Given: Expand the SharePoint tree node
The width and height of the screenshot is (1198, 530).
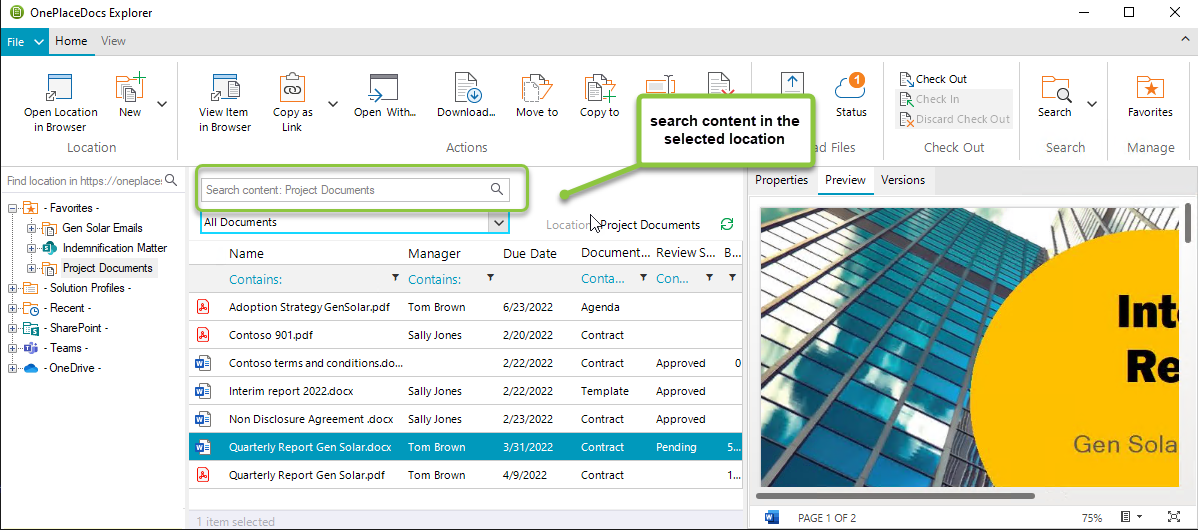Looking at the screenshot, I should tap(11, 328).
